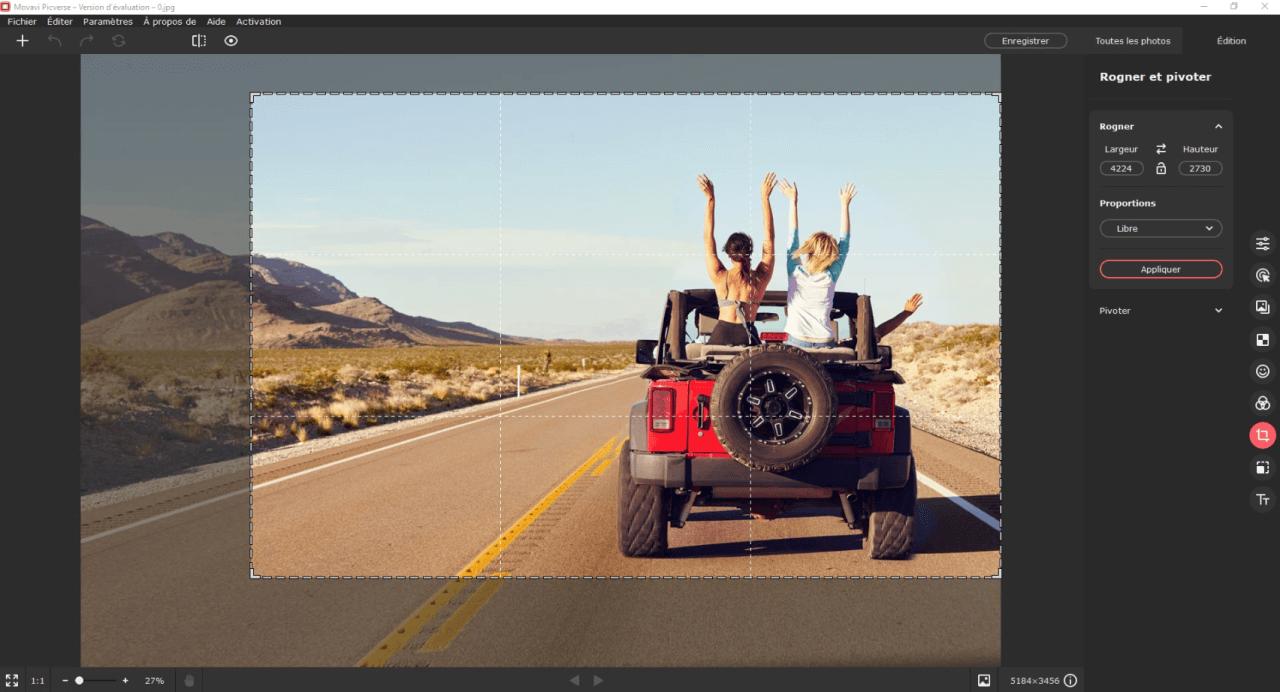Edit the Largeur value field showing 4224
The image size is (1280, 692).
point(1121,168)
